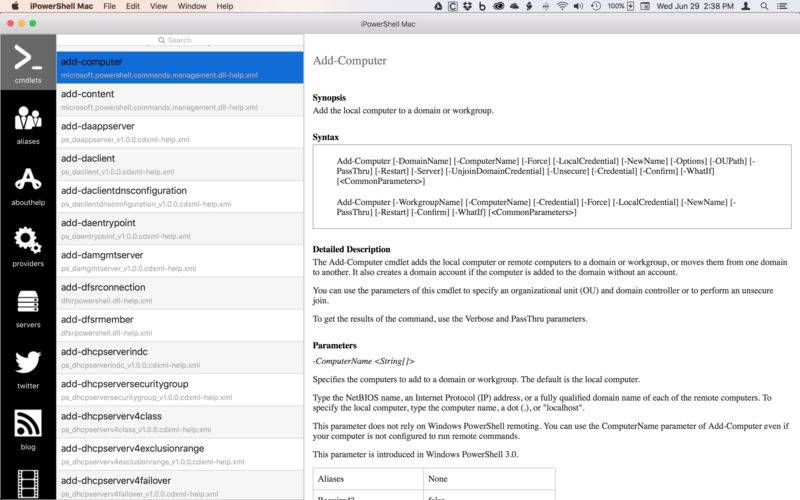Open the iPowerShell Mac app menu
Viewport: 800px width, 500px height.
tap(61, 6)
